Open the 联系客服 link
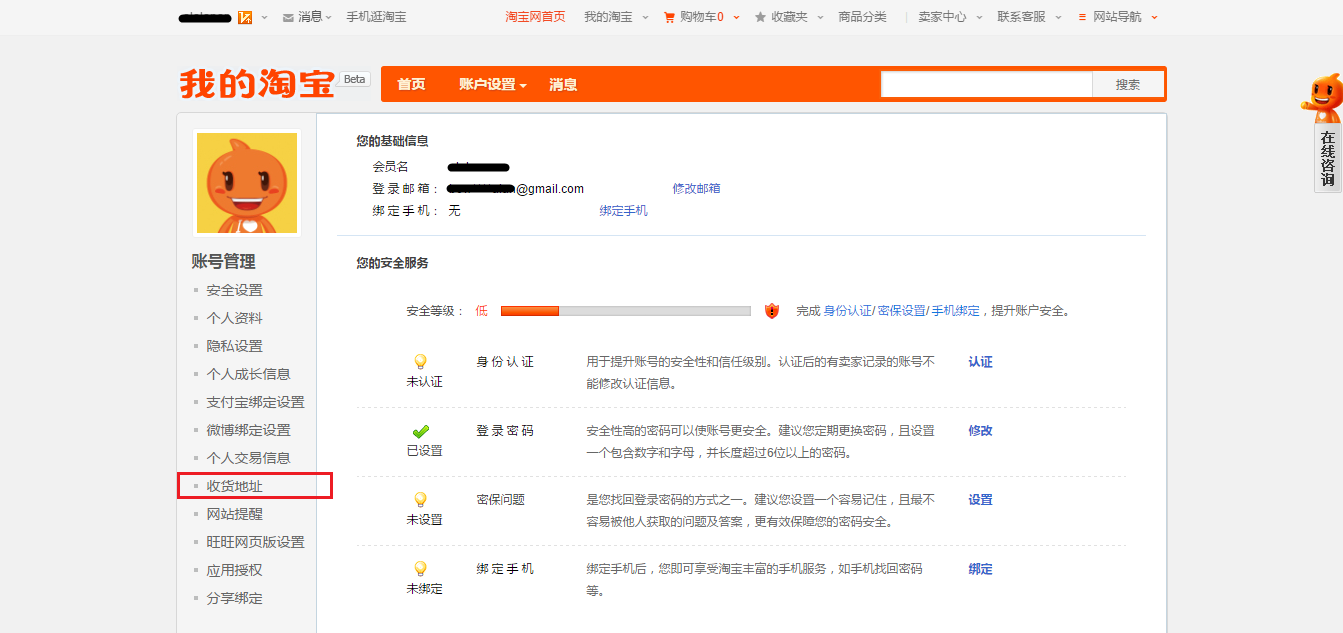The width and height of the screenshot is (1343, 633). pyautogui.click(x=1022, y=17)
